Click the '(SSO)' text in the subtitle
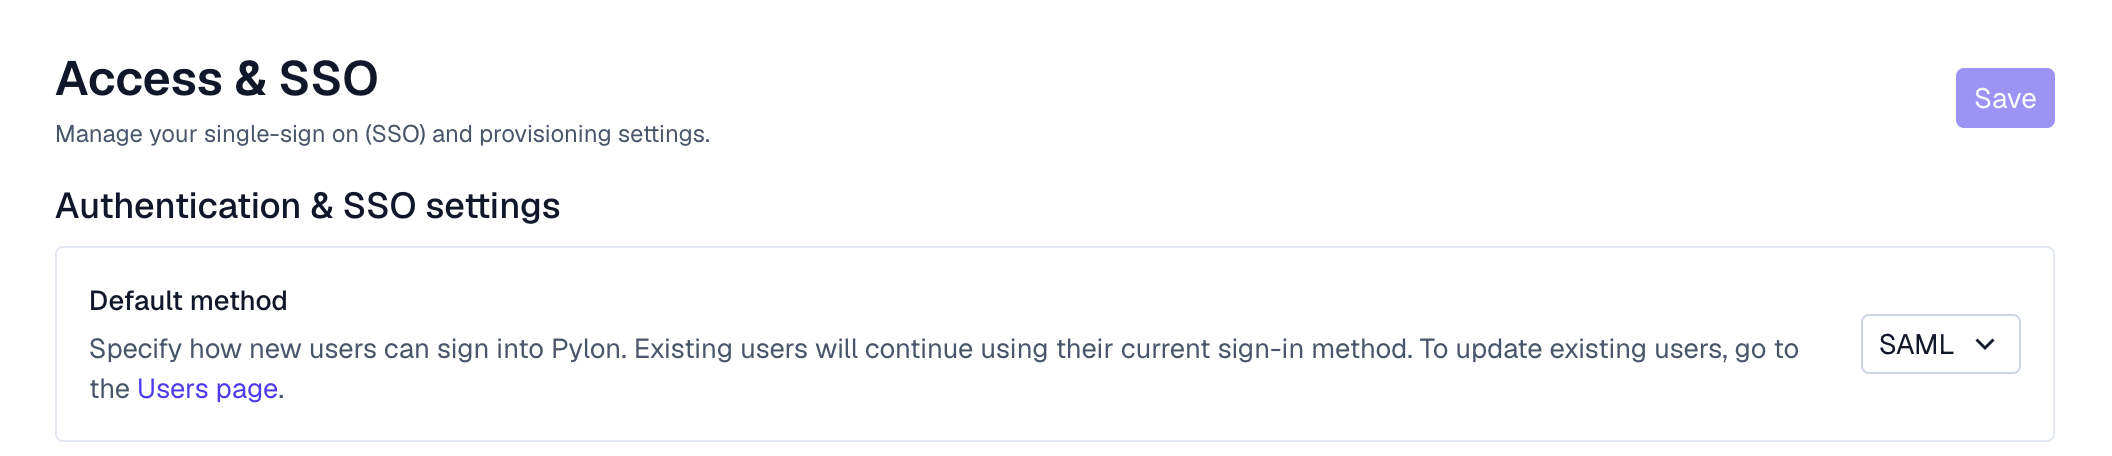 395,134
